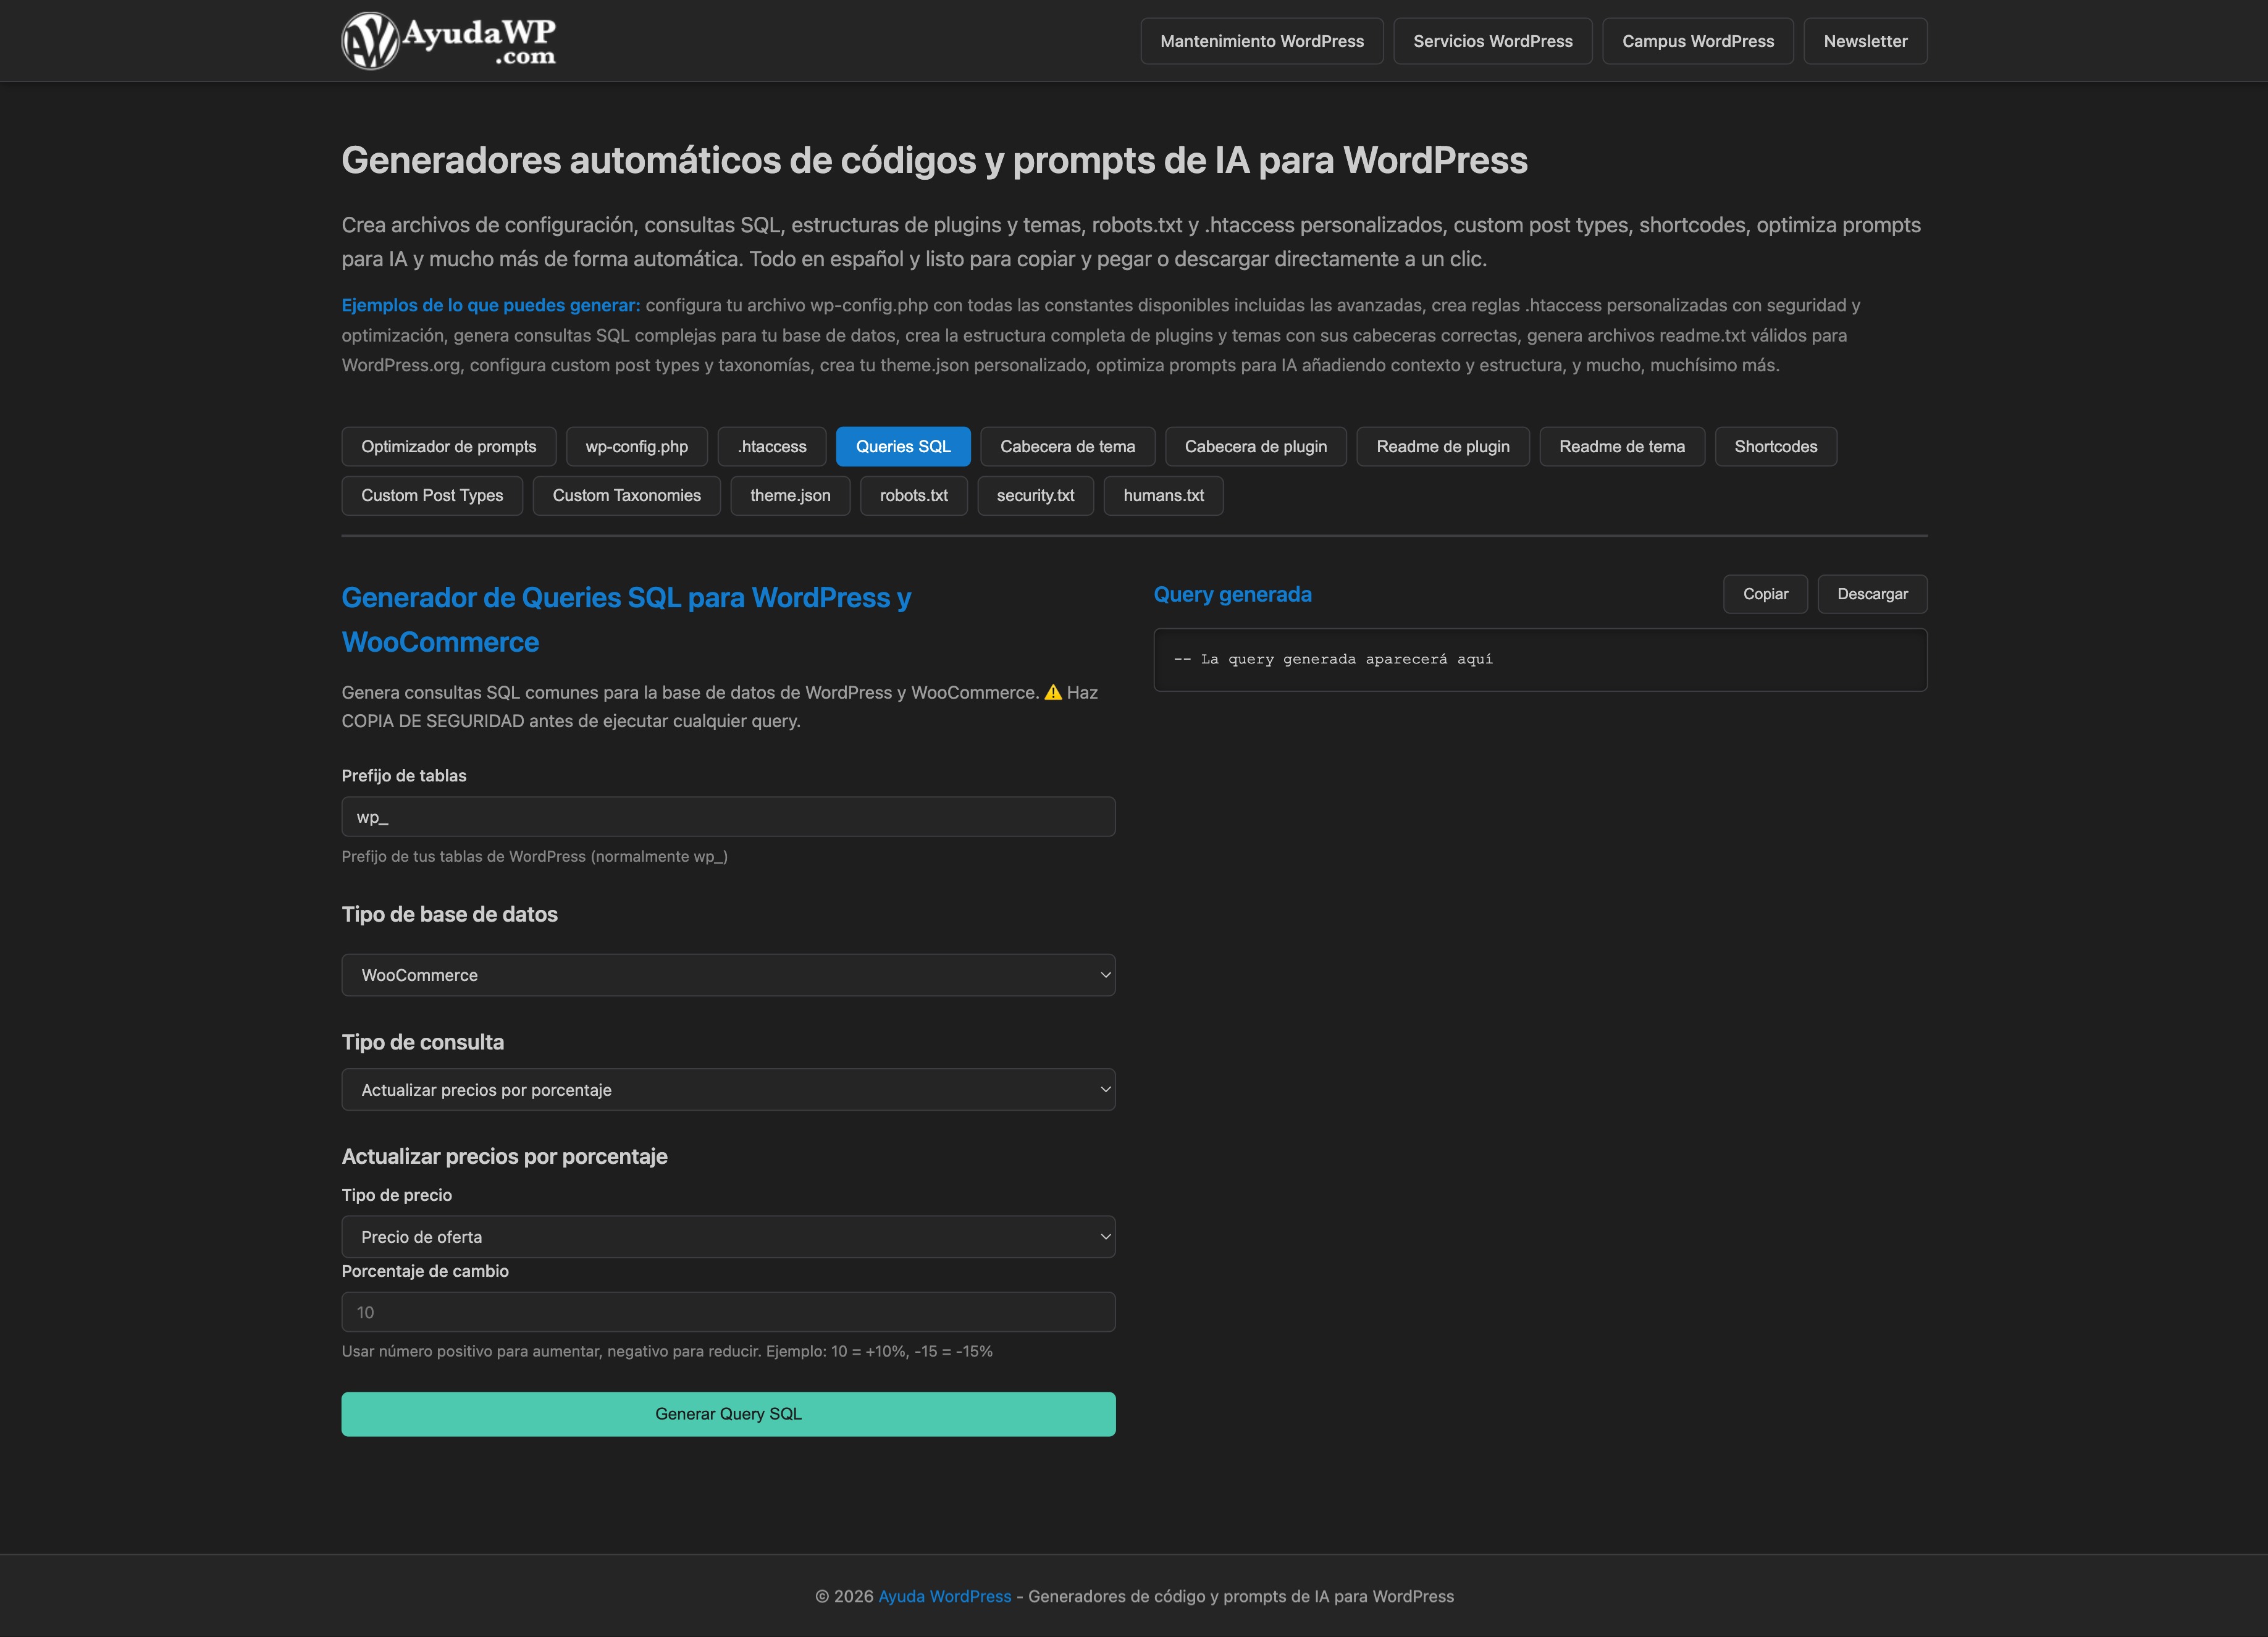
Task: Click the Prefijo de tablas input field
Action: 727,817
